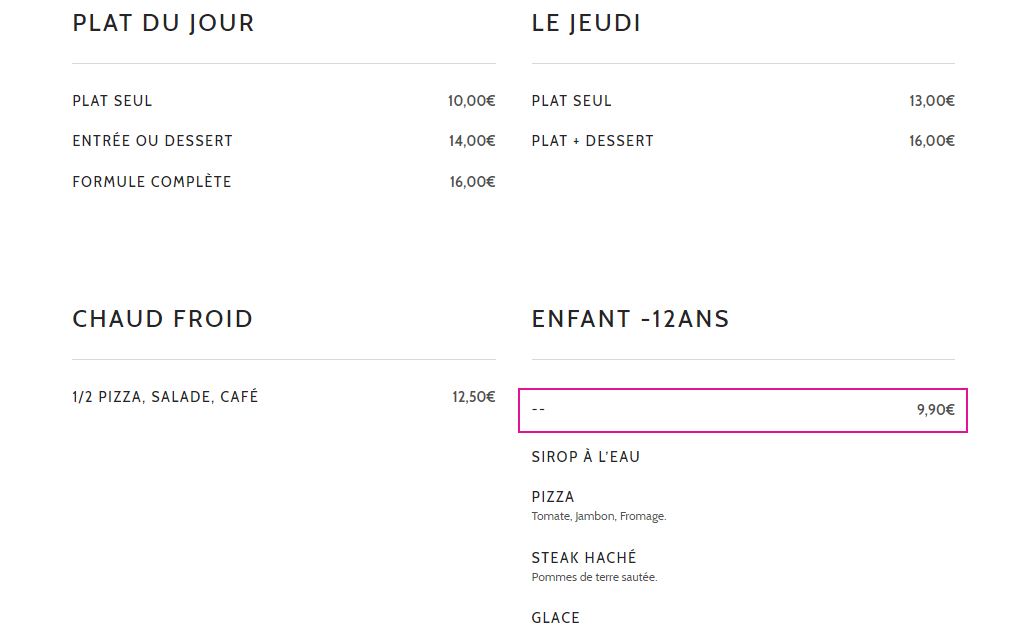Select the STEAK HACHÉ item
Viewport: 1032px width, 638px height.
(584, 558)
